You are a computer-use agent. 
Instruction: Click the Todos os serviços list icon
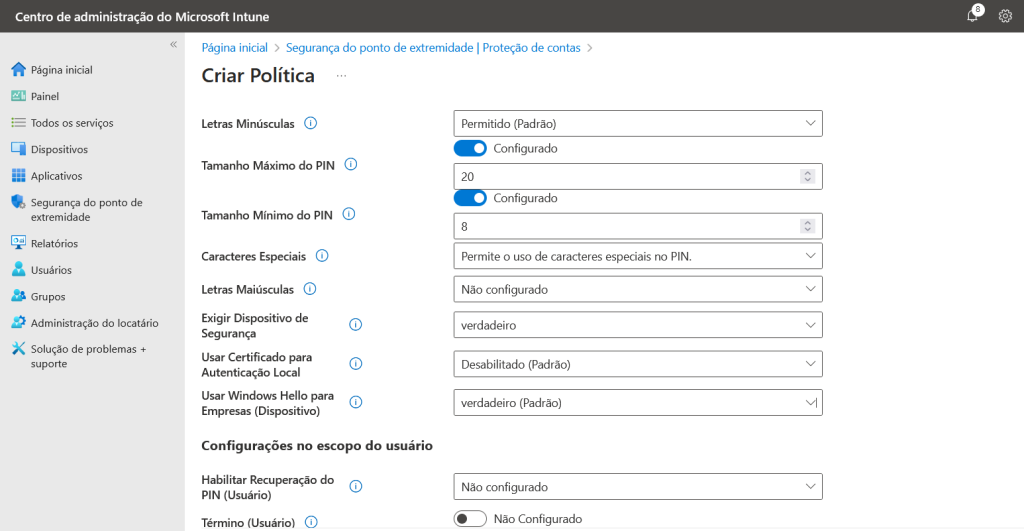tap(18, 122)
